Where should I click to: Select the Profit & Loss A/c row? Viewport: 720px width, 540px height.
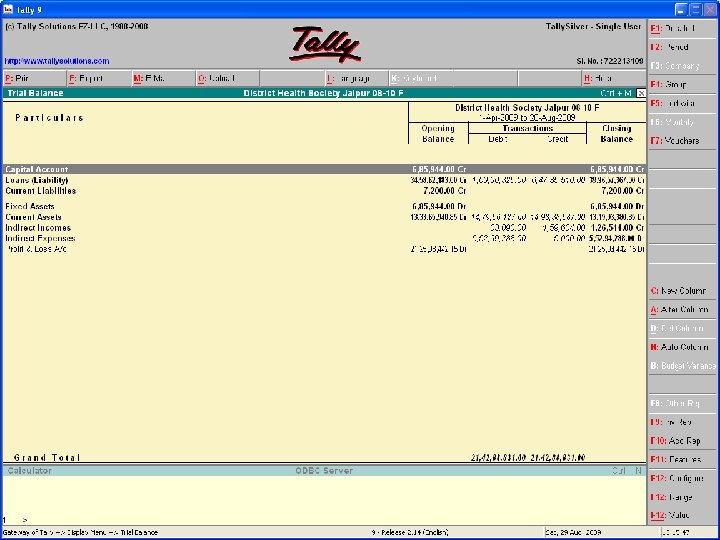[x=324, y=249]
